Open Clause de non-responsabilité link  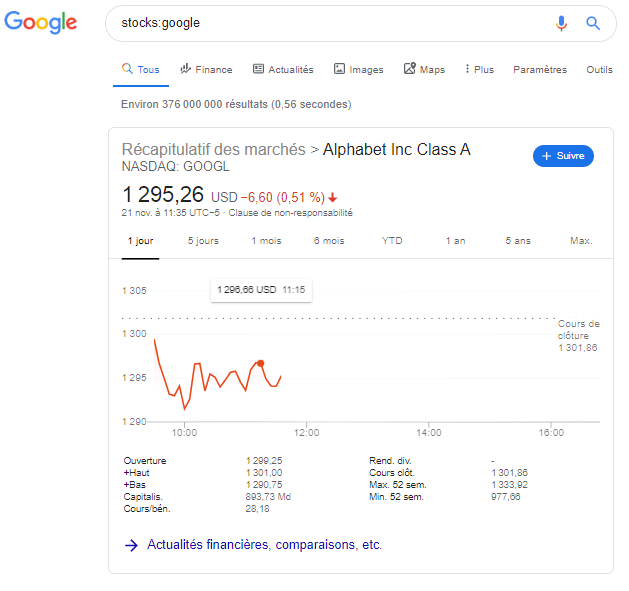tap(290, 213)
